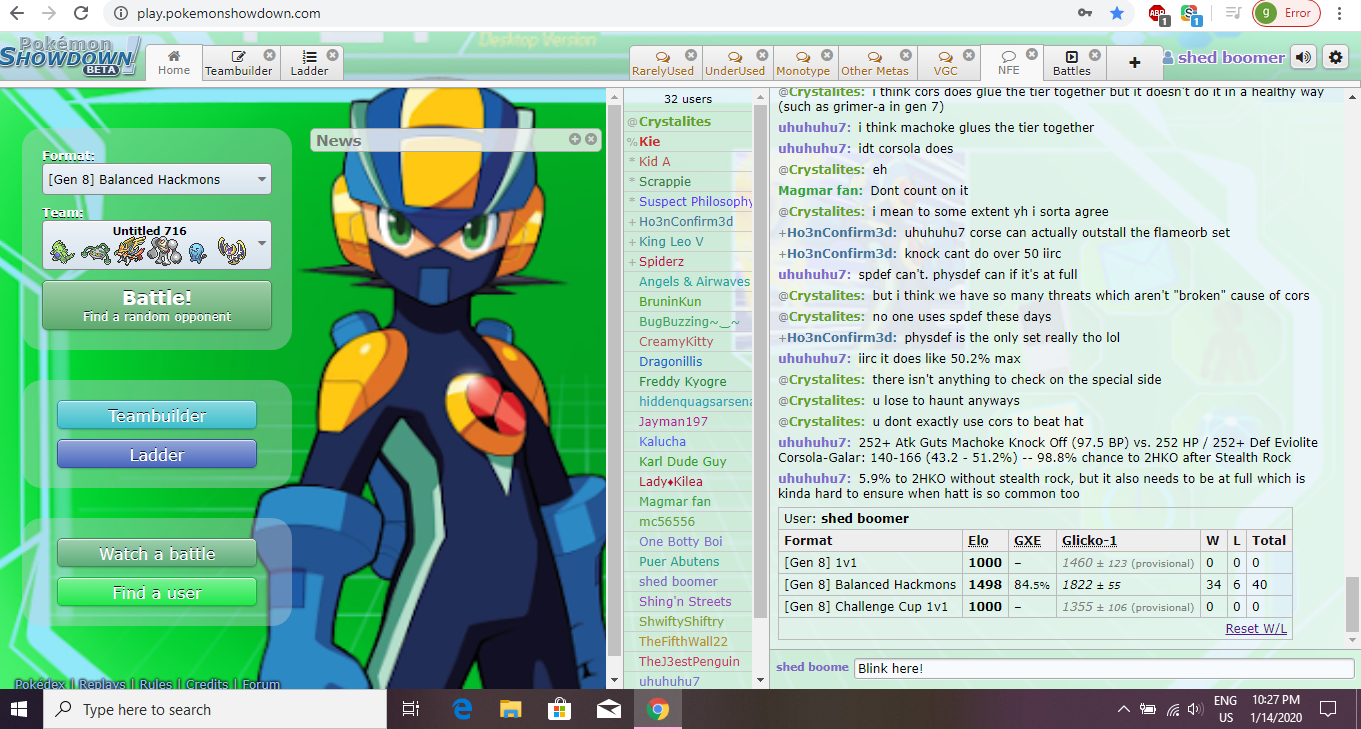This screenshot has width=1361, height=729.
Task: Open the Credits footer link
Action: click(208, 684)
